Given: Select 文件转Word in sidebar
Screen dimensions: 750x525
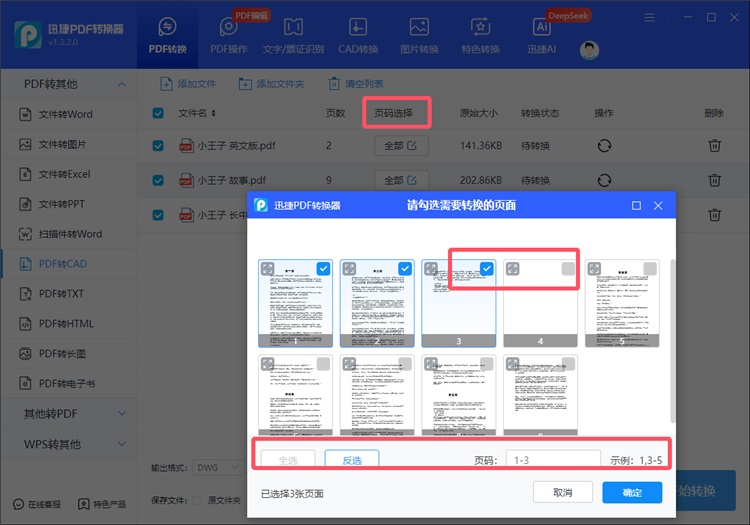Looking at the screenshot, I should coord(69,114).
